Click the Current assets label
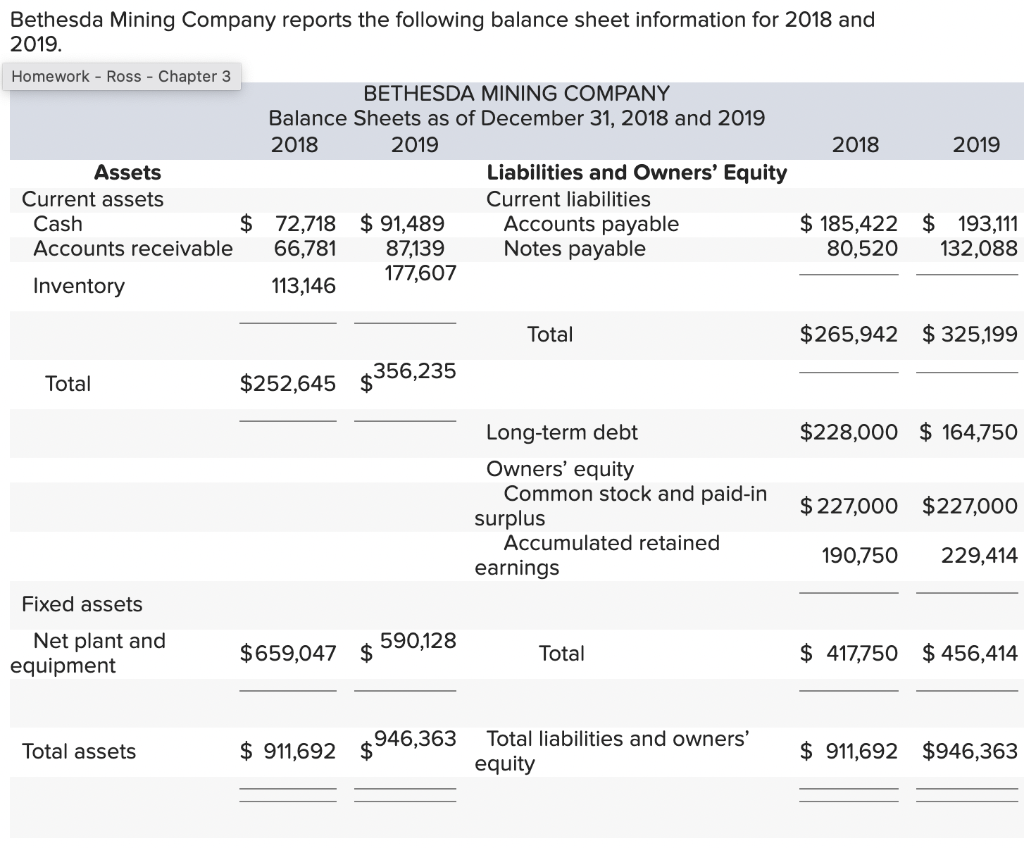The width and height of the screenshot is (1024, 848). tap(93, 199)
